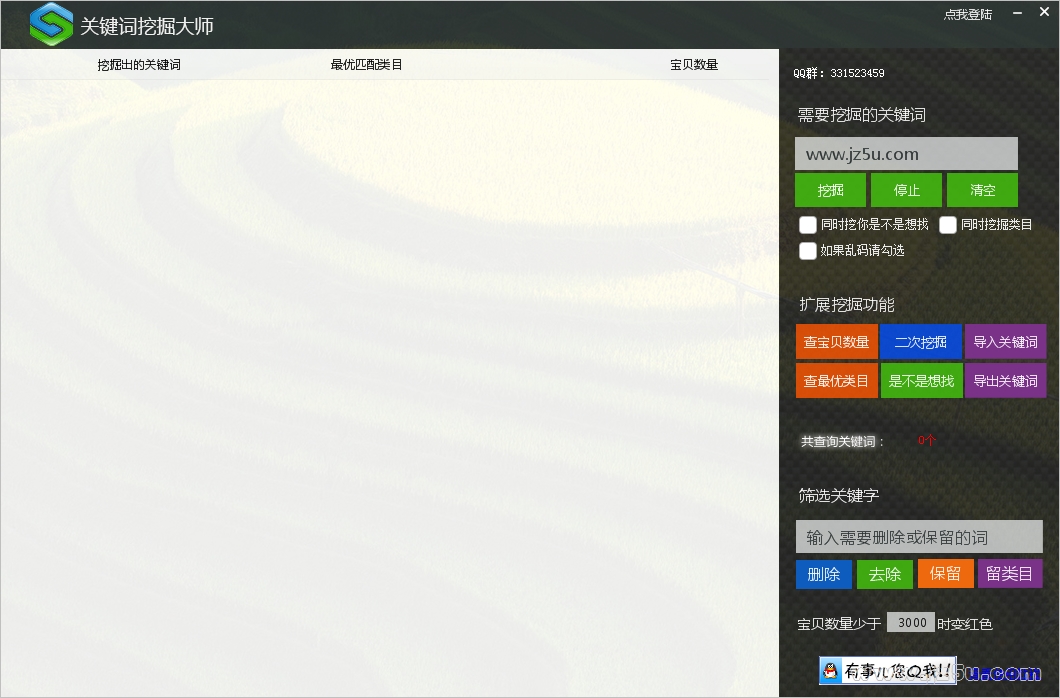Viewport: 1060px width, 698px height.
Task: Click the orange 查宝贝数量 button
Action: [x=836, y=342]
